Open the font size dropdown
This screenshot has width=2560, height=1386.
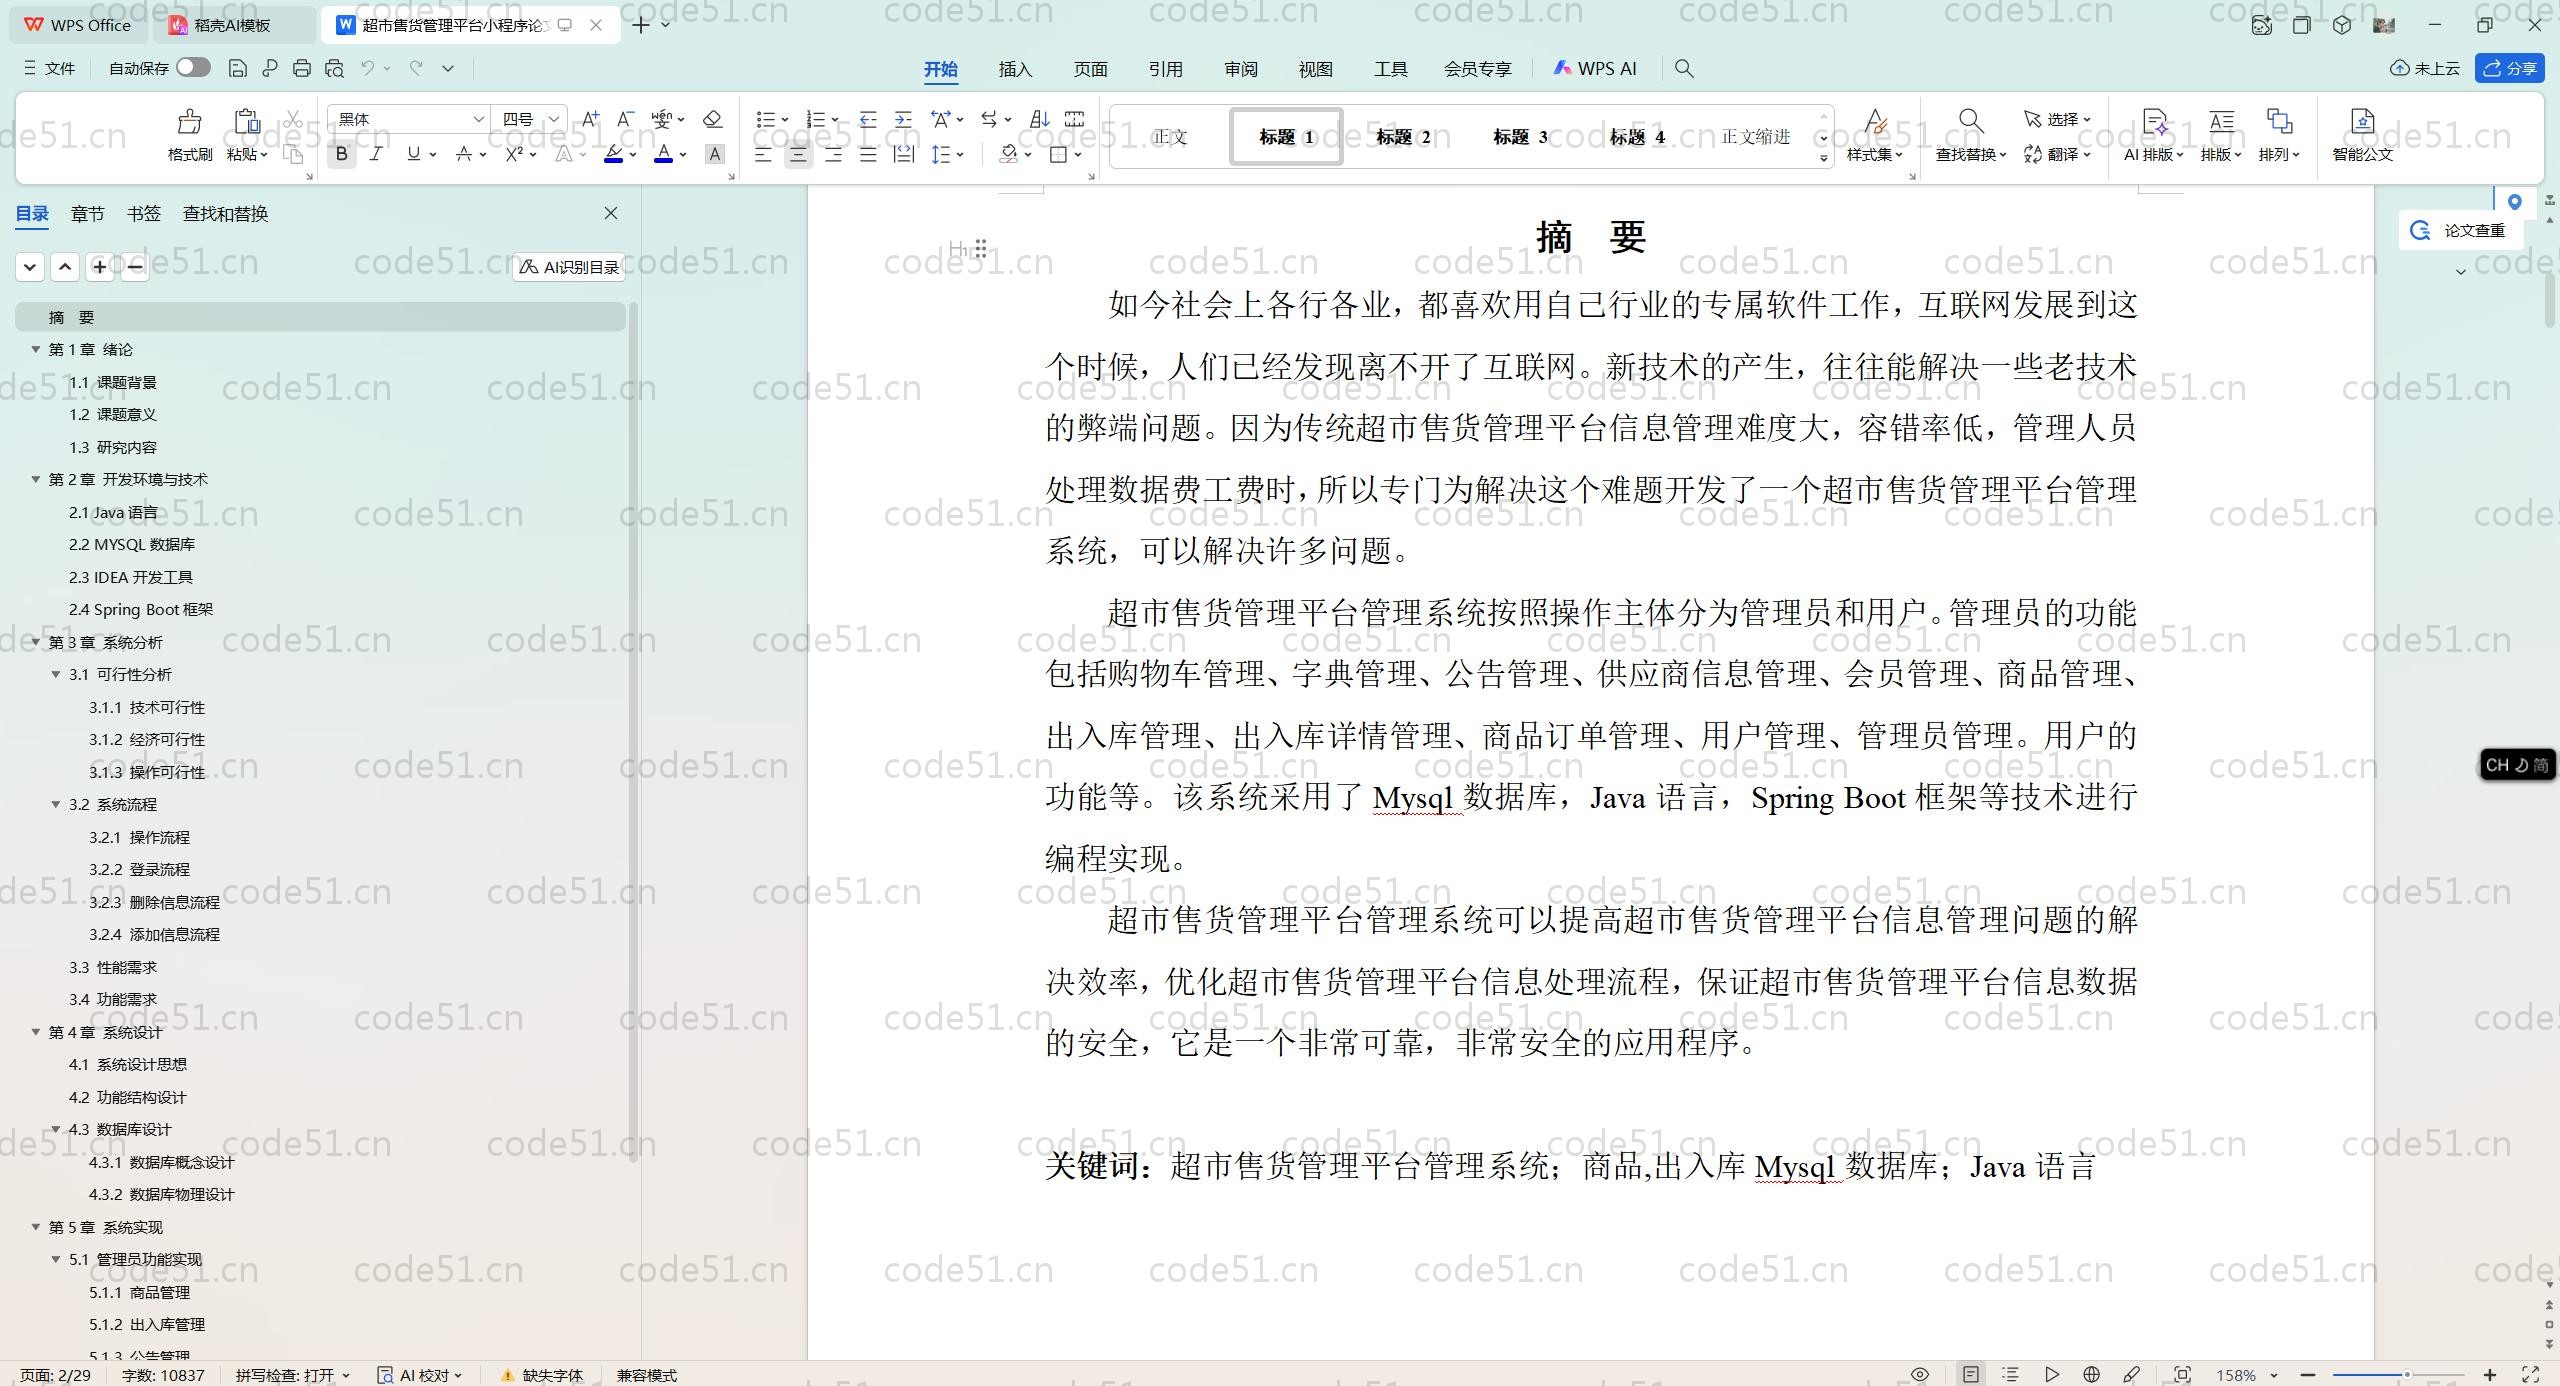pos(553,119)
